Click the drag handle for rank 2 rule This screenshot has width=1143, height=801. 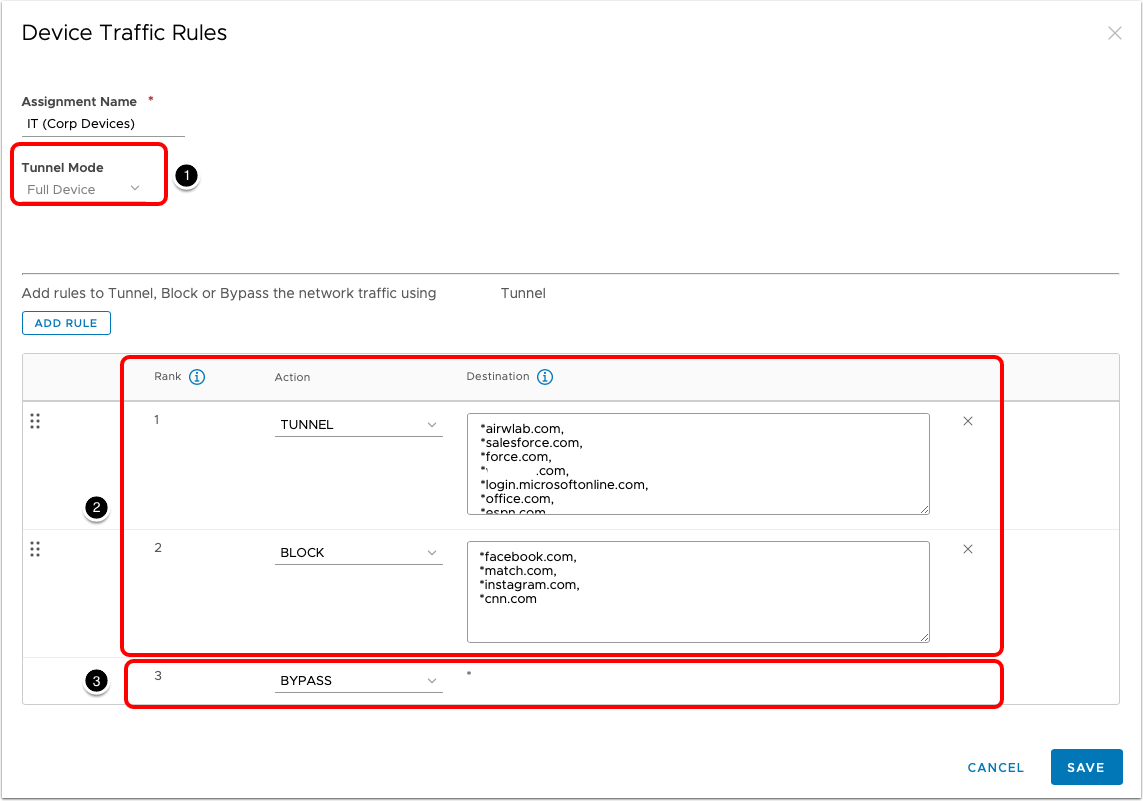click(35, 549)
